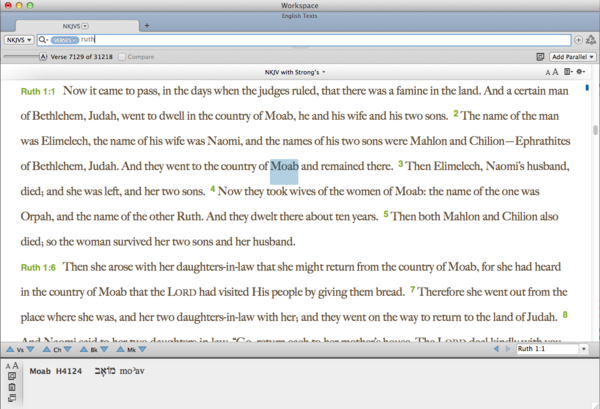The width and height of the screenshot is (600, 409).
Task: Click the text size AA icon
Action: click(552, 73)
